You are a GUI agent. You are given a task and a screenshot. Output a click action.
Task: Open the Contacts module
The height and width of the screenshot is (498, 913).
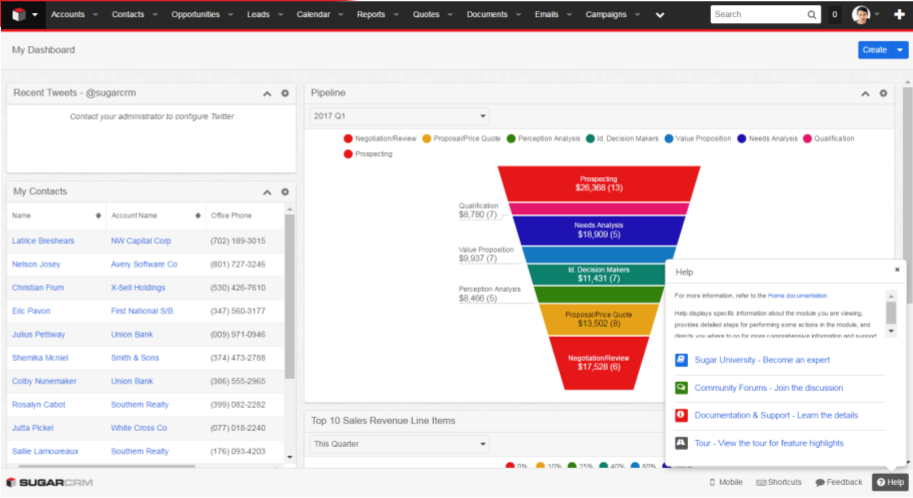pyautogui.click(x=128, y=15)
